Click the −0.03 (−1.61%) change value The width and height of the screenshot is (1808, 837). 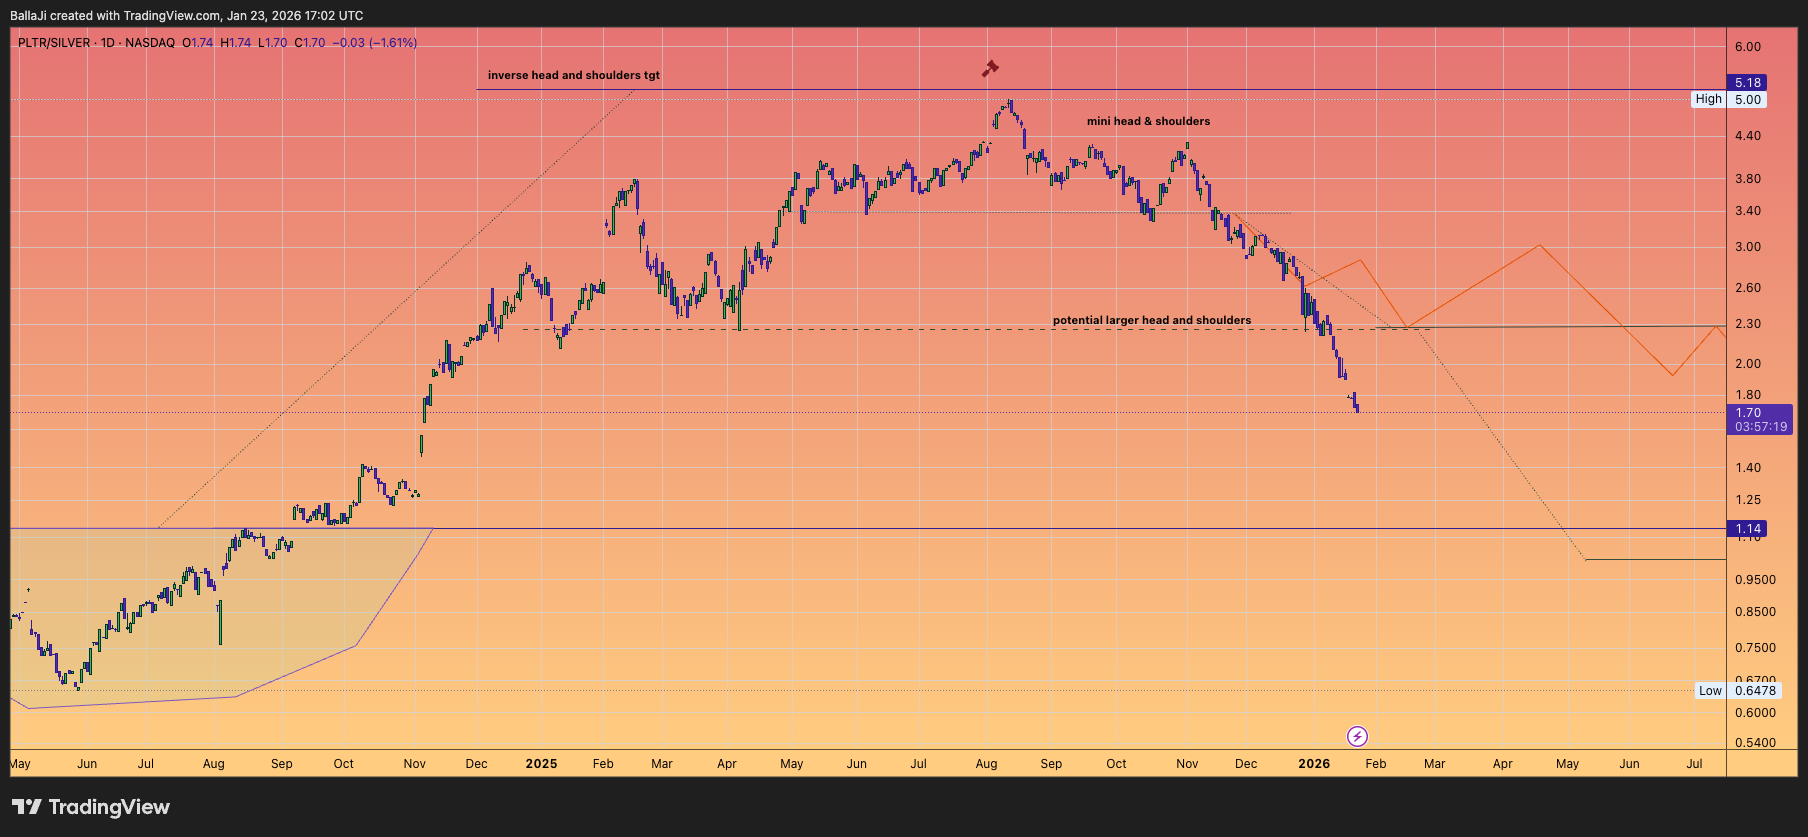[375, 43]
